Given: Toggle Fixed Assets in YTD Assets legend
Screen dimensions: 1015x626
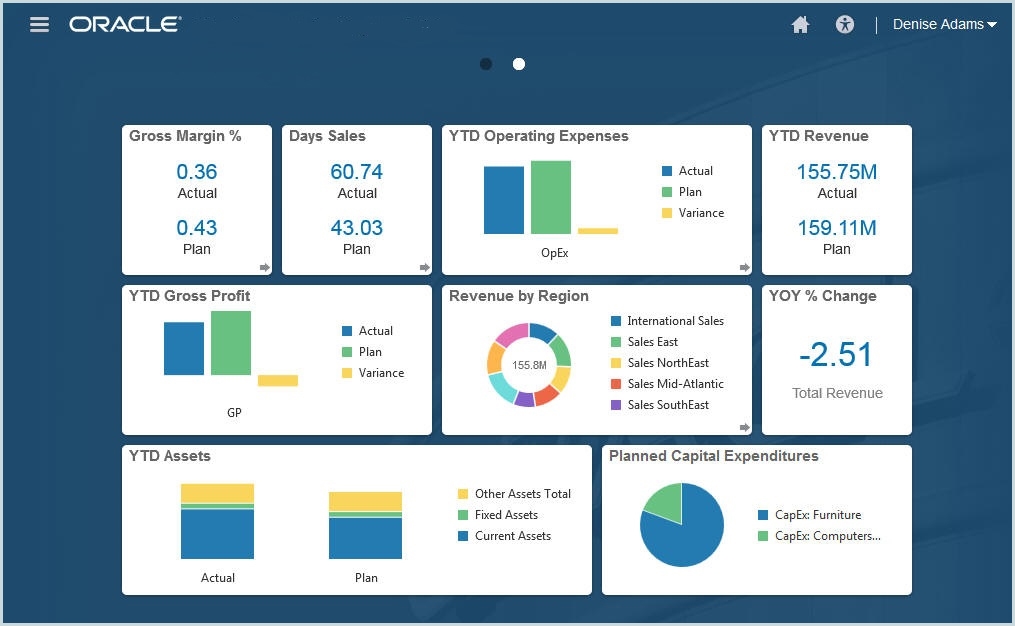Looking at the screenshot, I should 505,515.
